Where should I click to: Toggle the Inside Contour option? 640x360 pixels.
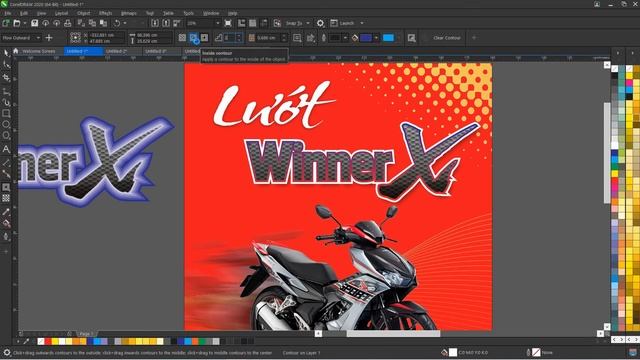tap(193, 38)
